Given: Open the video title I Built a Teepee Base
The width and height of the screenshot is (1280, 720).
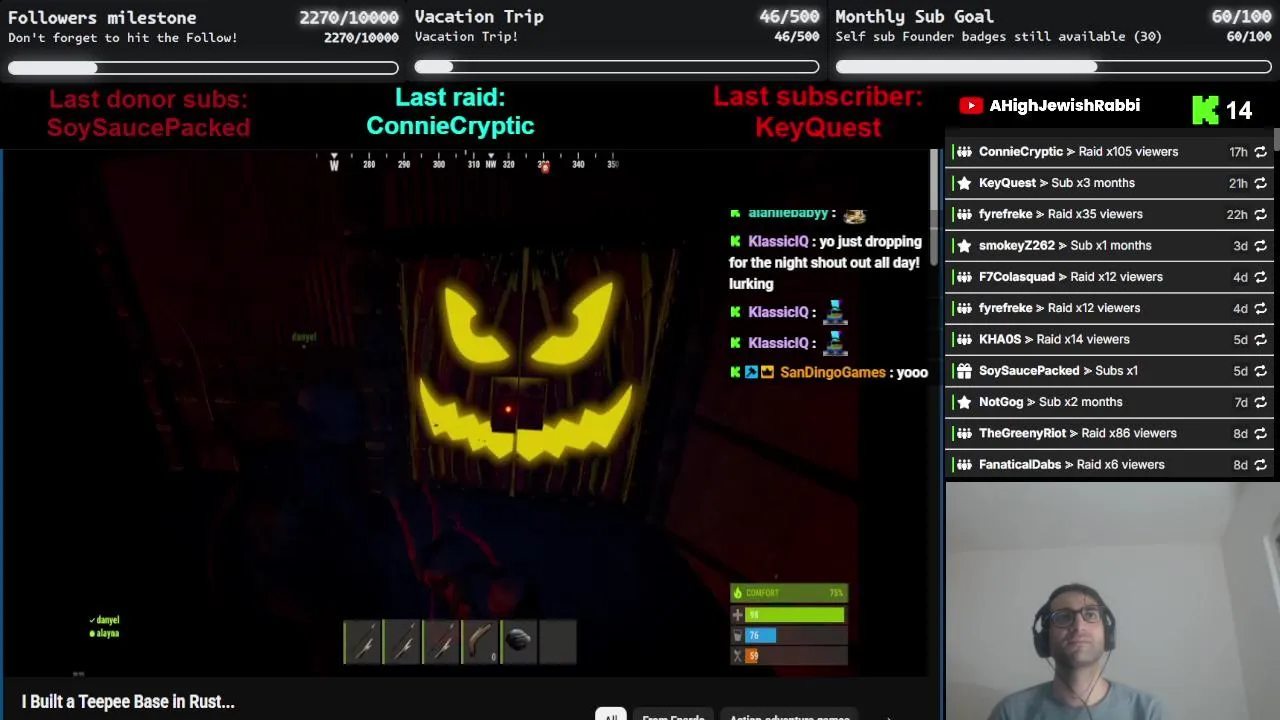Looking at the screenshot, I should coord(128,702).
